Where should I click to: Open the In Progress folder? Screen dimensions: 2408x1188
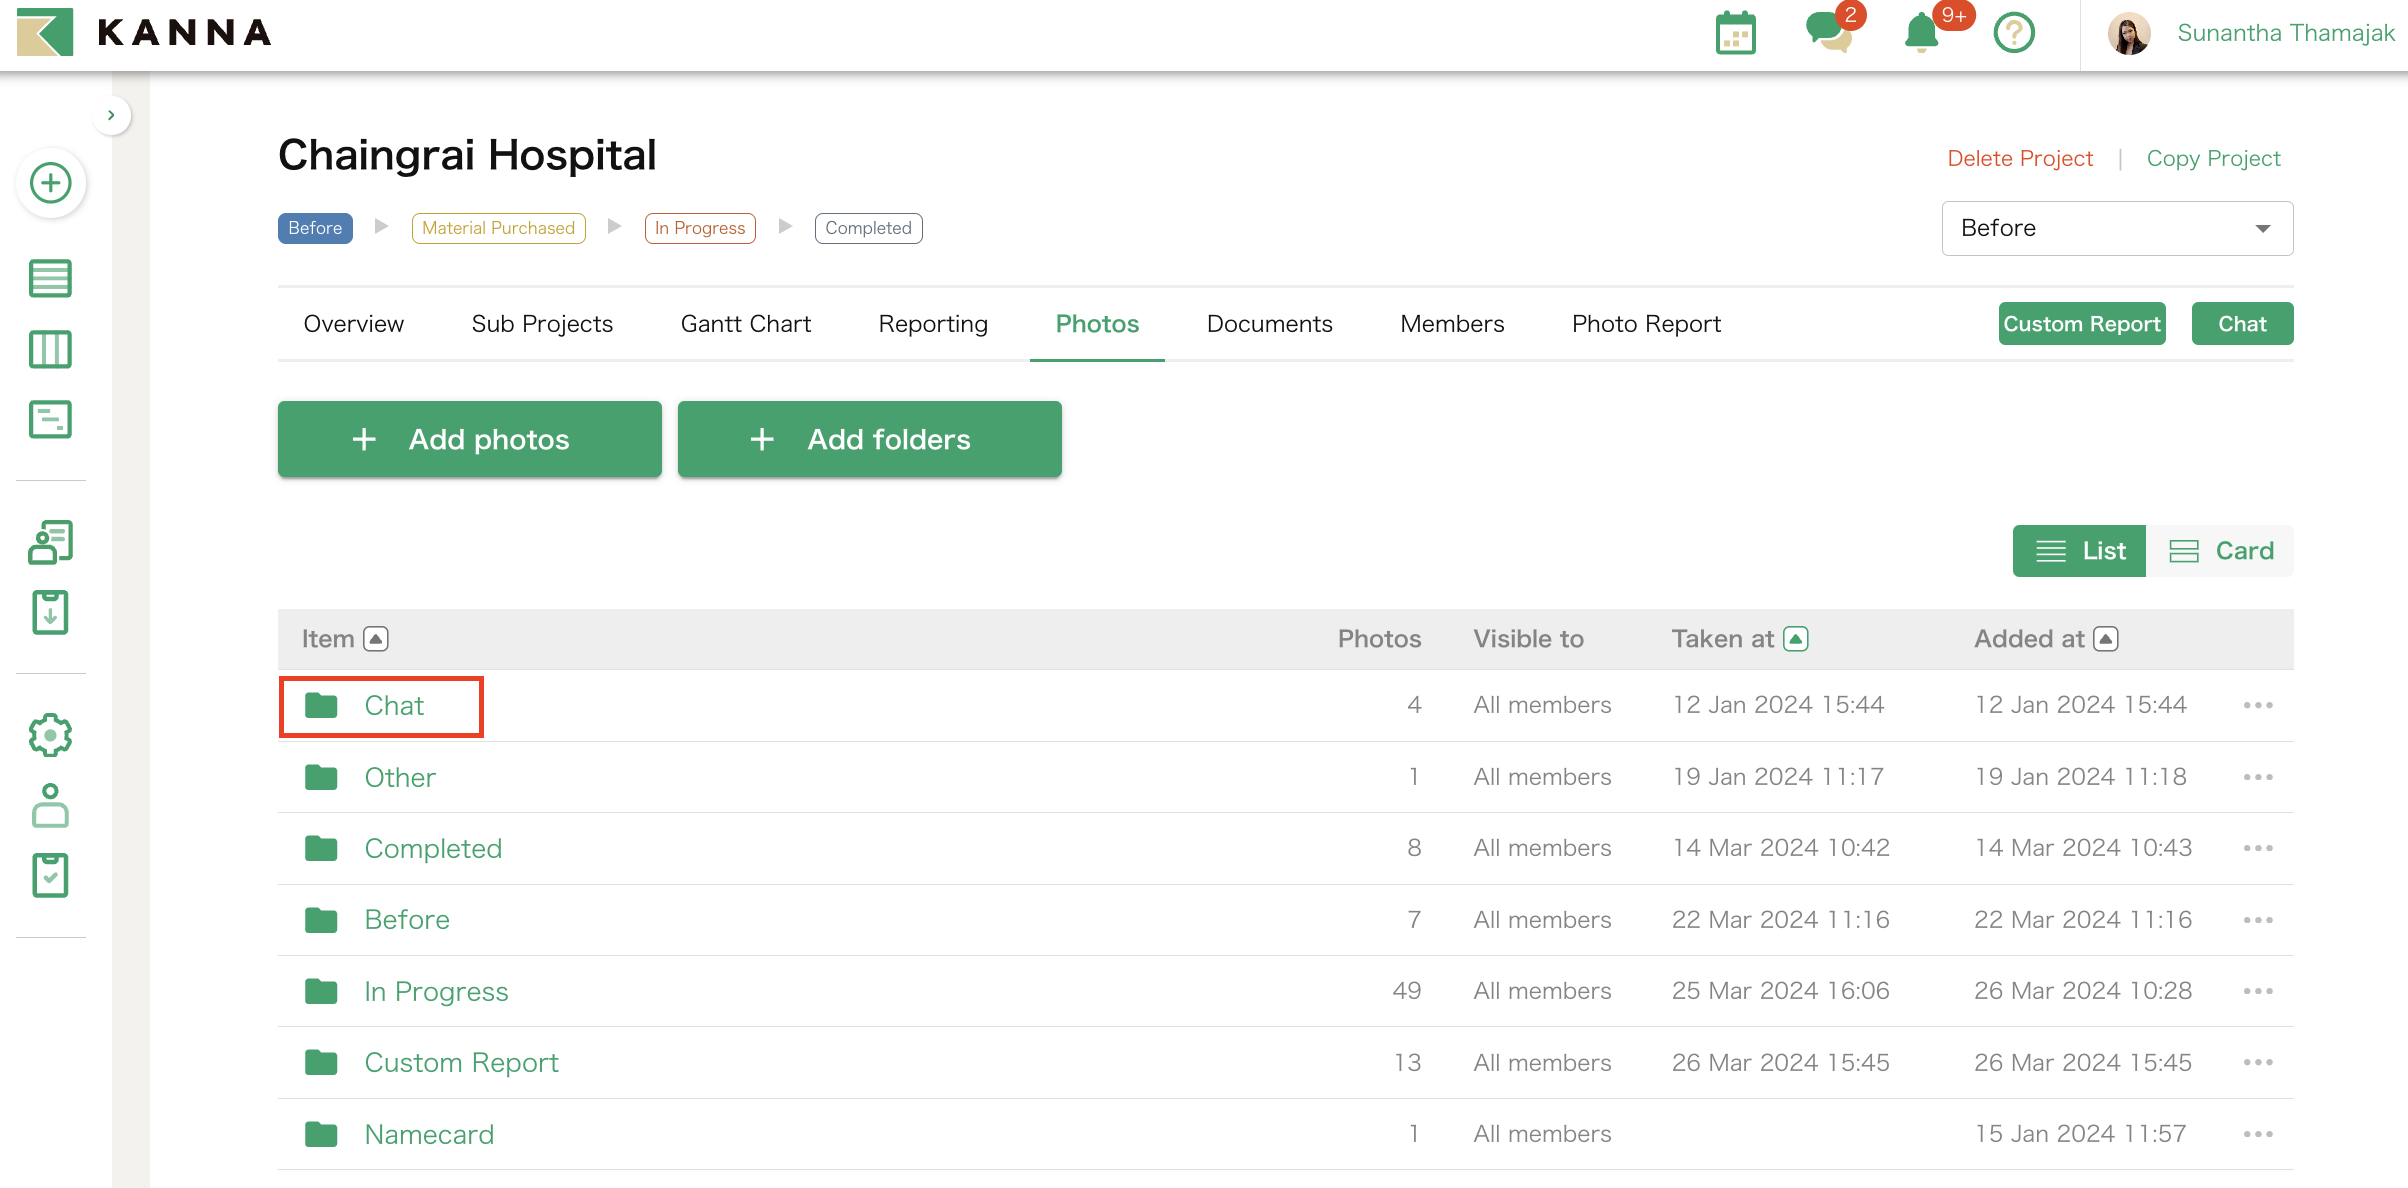436,991
